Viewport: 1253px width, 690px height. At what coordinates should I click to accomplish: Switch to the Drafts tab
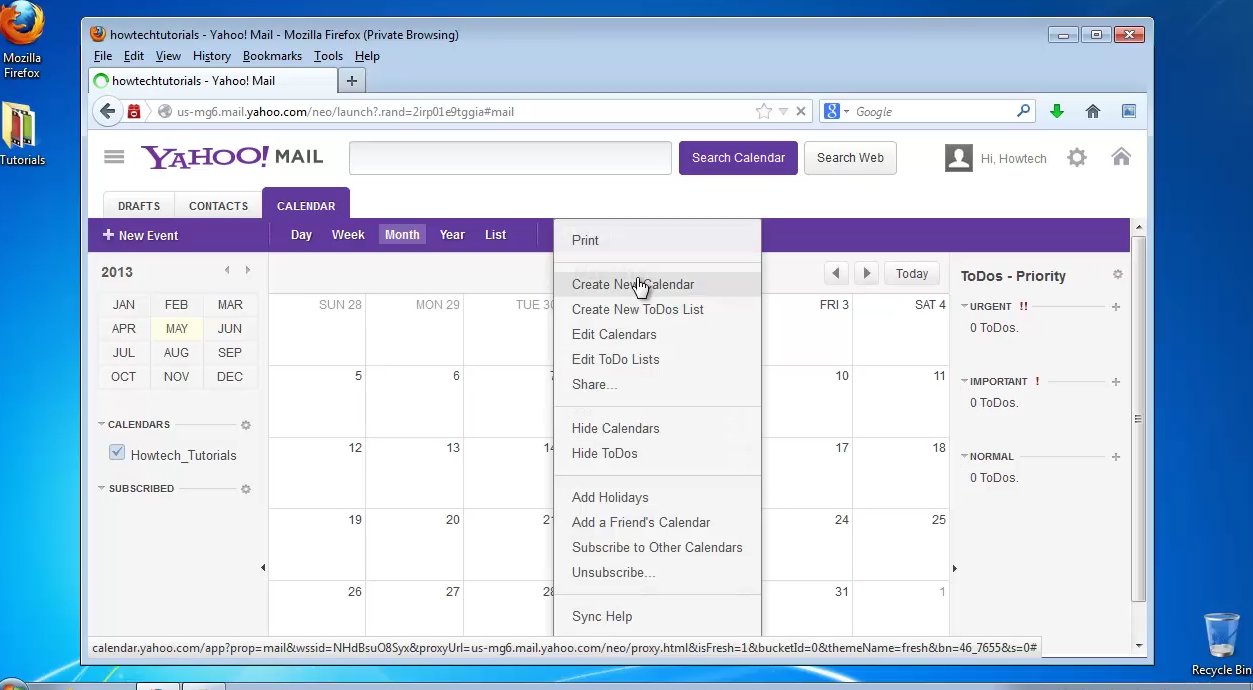(x=139, y=205)
